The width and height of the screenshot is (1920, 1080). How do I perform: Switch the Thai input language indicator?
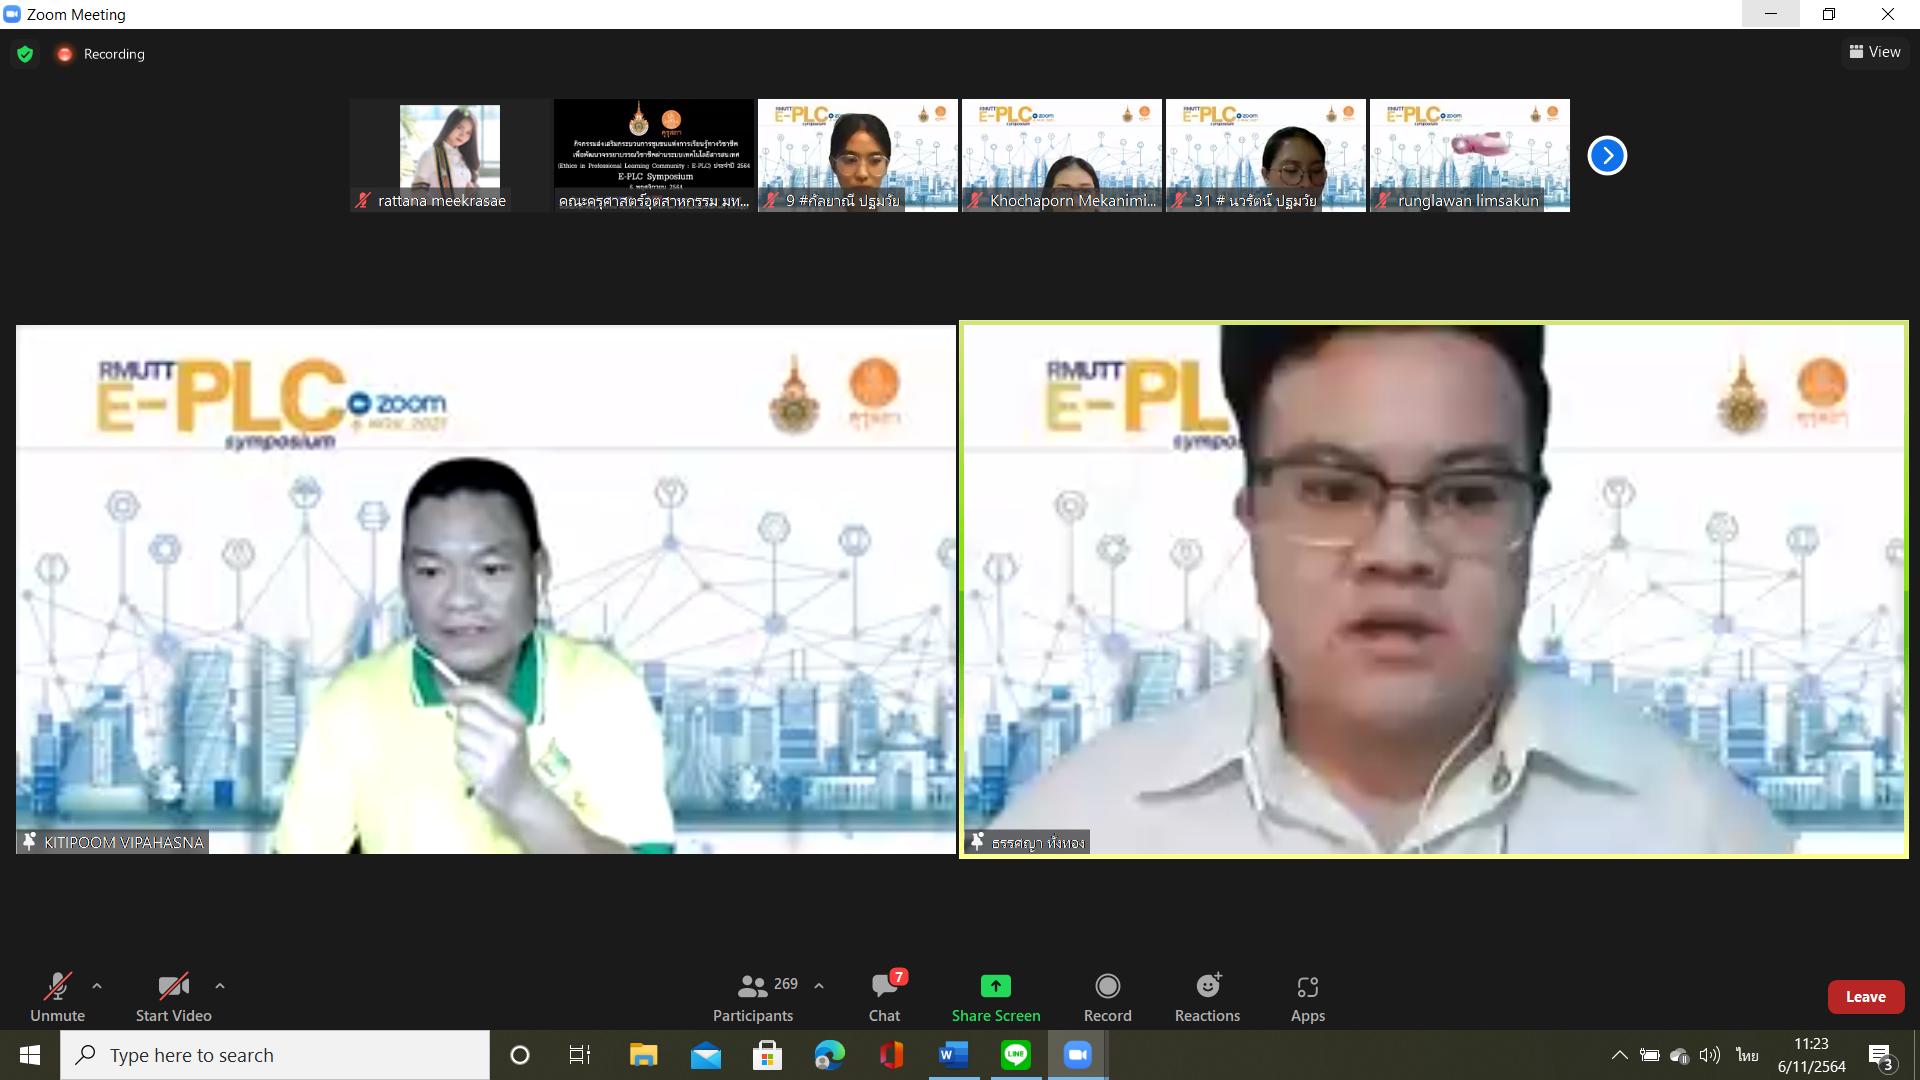(1747, 1055)
